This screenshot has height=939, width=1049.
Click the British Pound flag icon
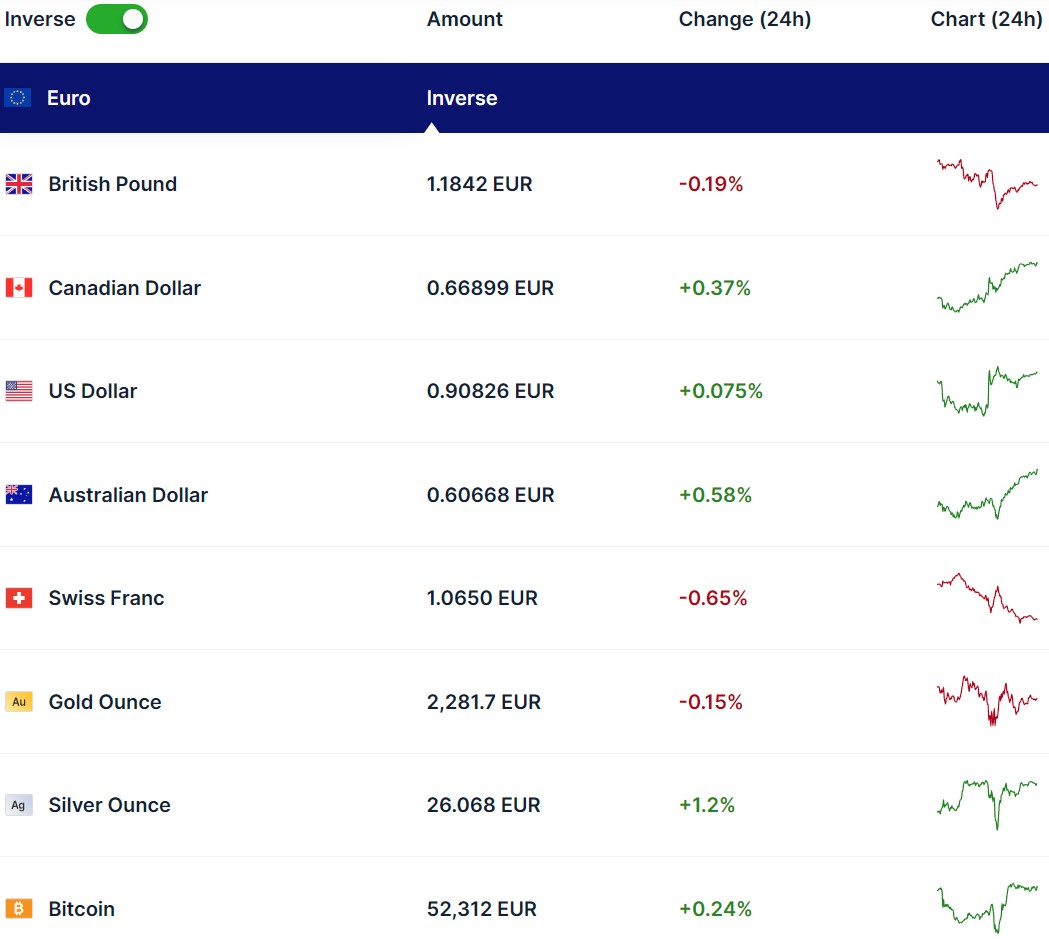click(x=19, y=184)
